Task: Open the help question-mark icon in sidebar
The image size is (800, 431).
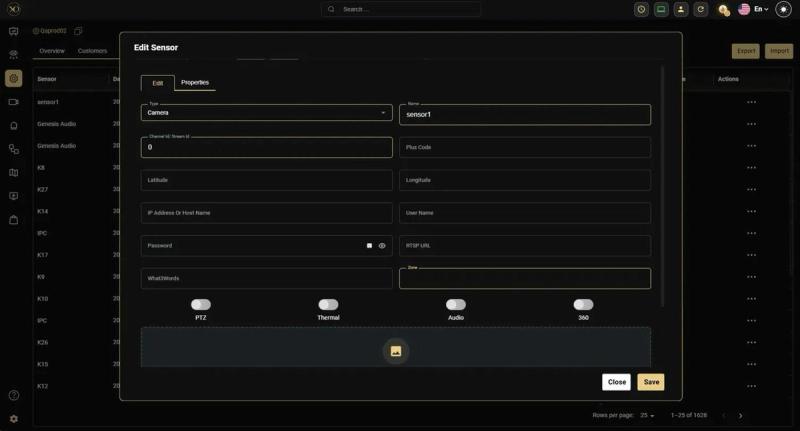Action: pyautogui.click(x=14, y=395)
